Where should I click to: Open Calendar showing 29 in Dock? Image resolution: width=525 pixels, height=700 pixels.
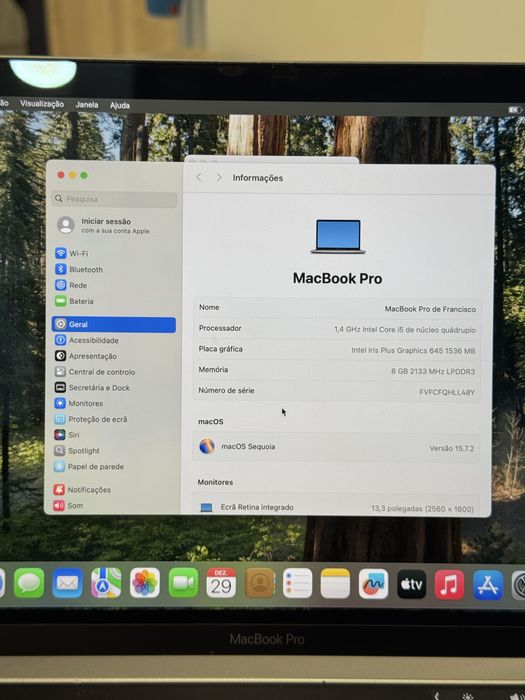tap(221, 583)
